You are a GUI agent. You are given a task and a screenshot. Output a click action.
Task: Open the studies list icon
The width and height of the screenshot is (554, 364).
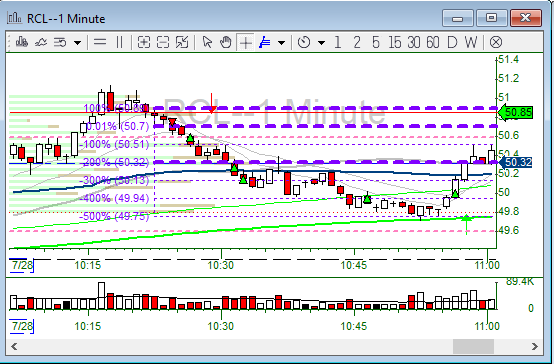(x=60, y=42)
